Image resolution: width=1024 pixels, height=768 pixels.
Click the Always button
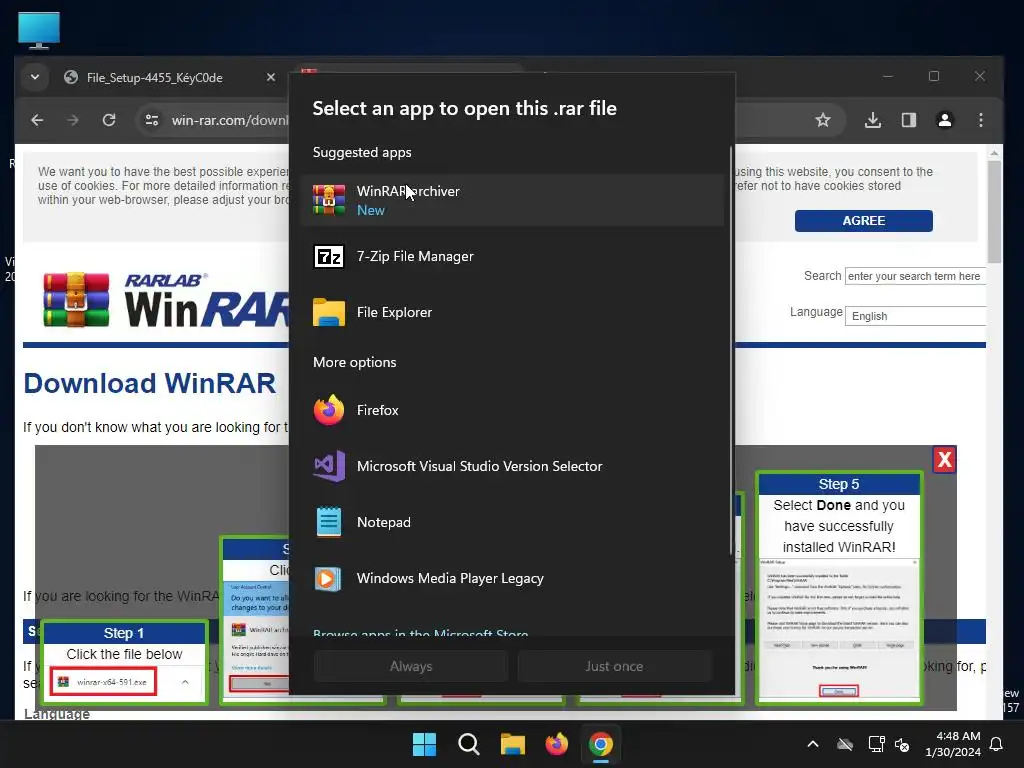click(411, 666)
